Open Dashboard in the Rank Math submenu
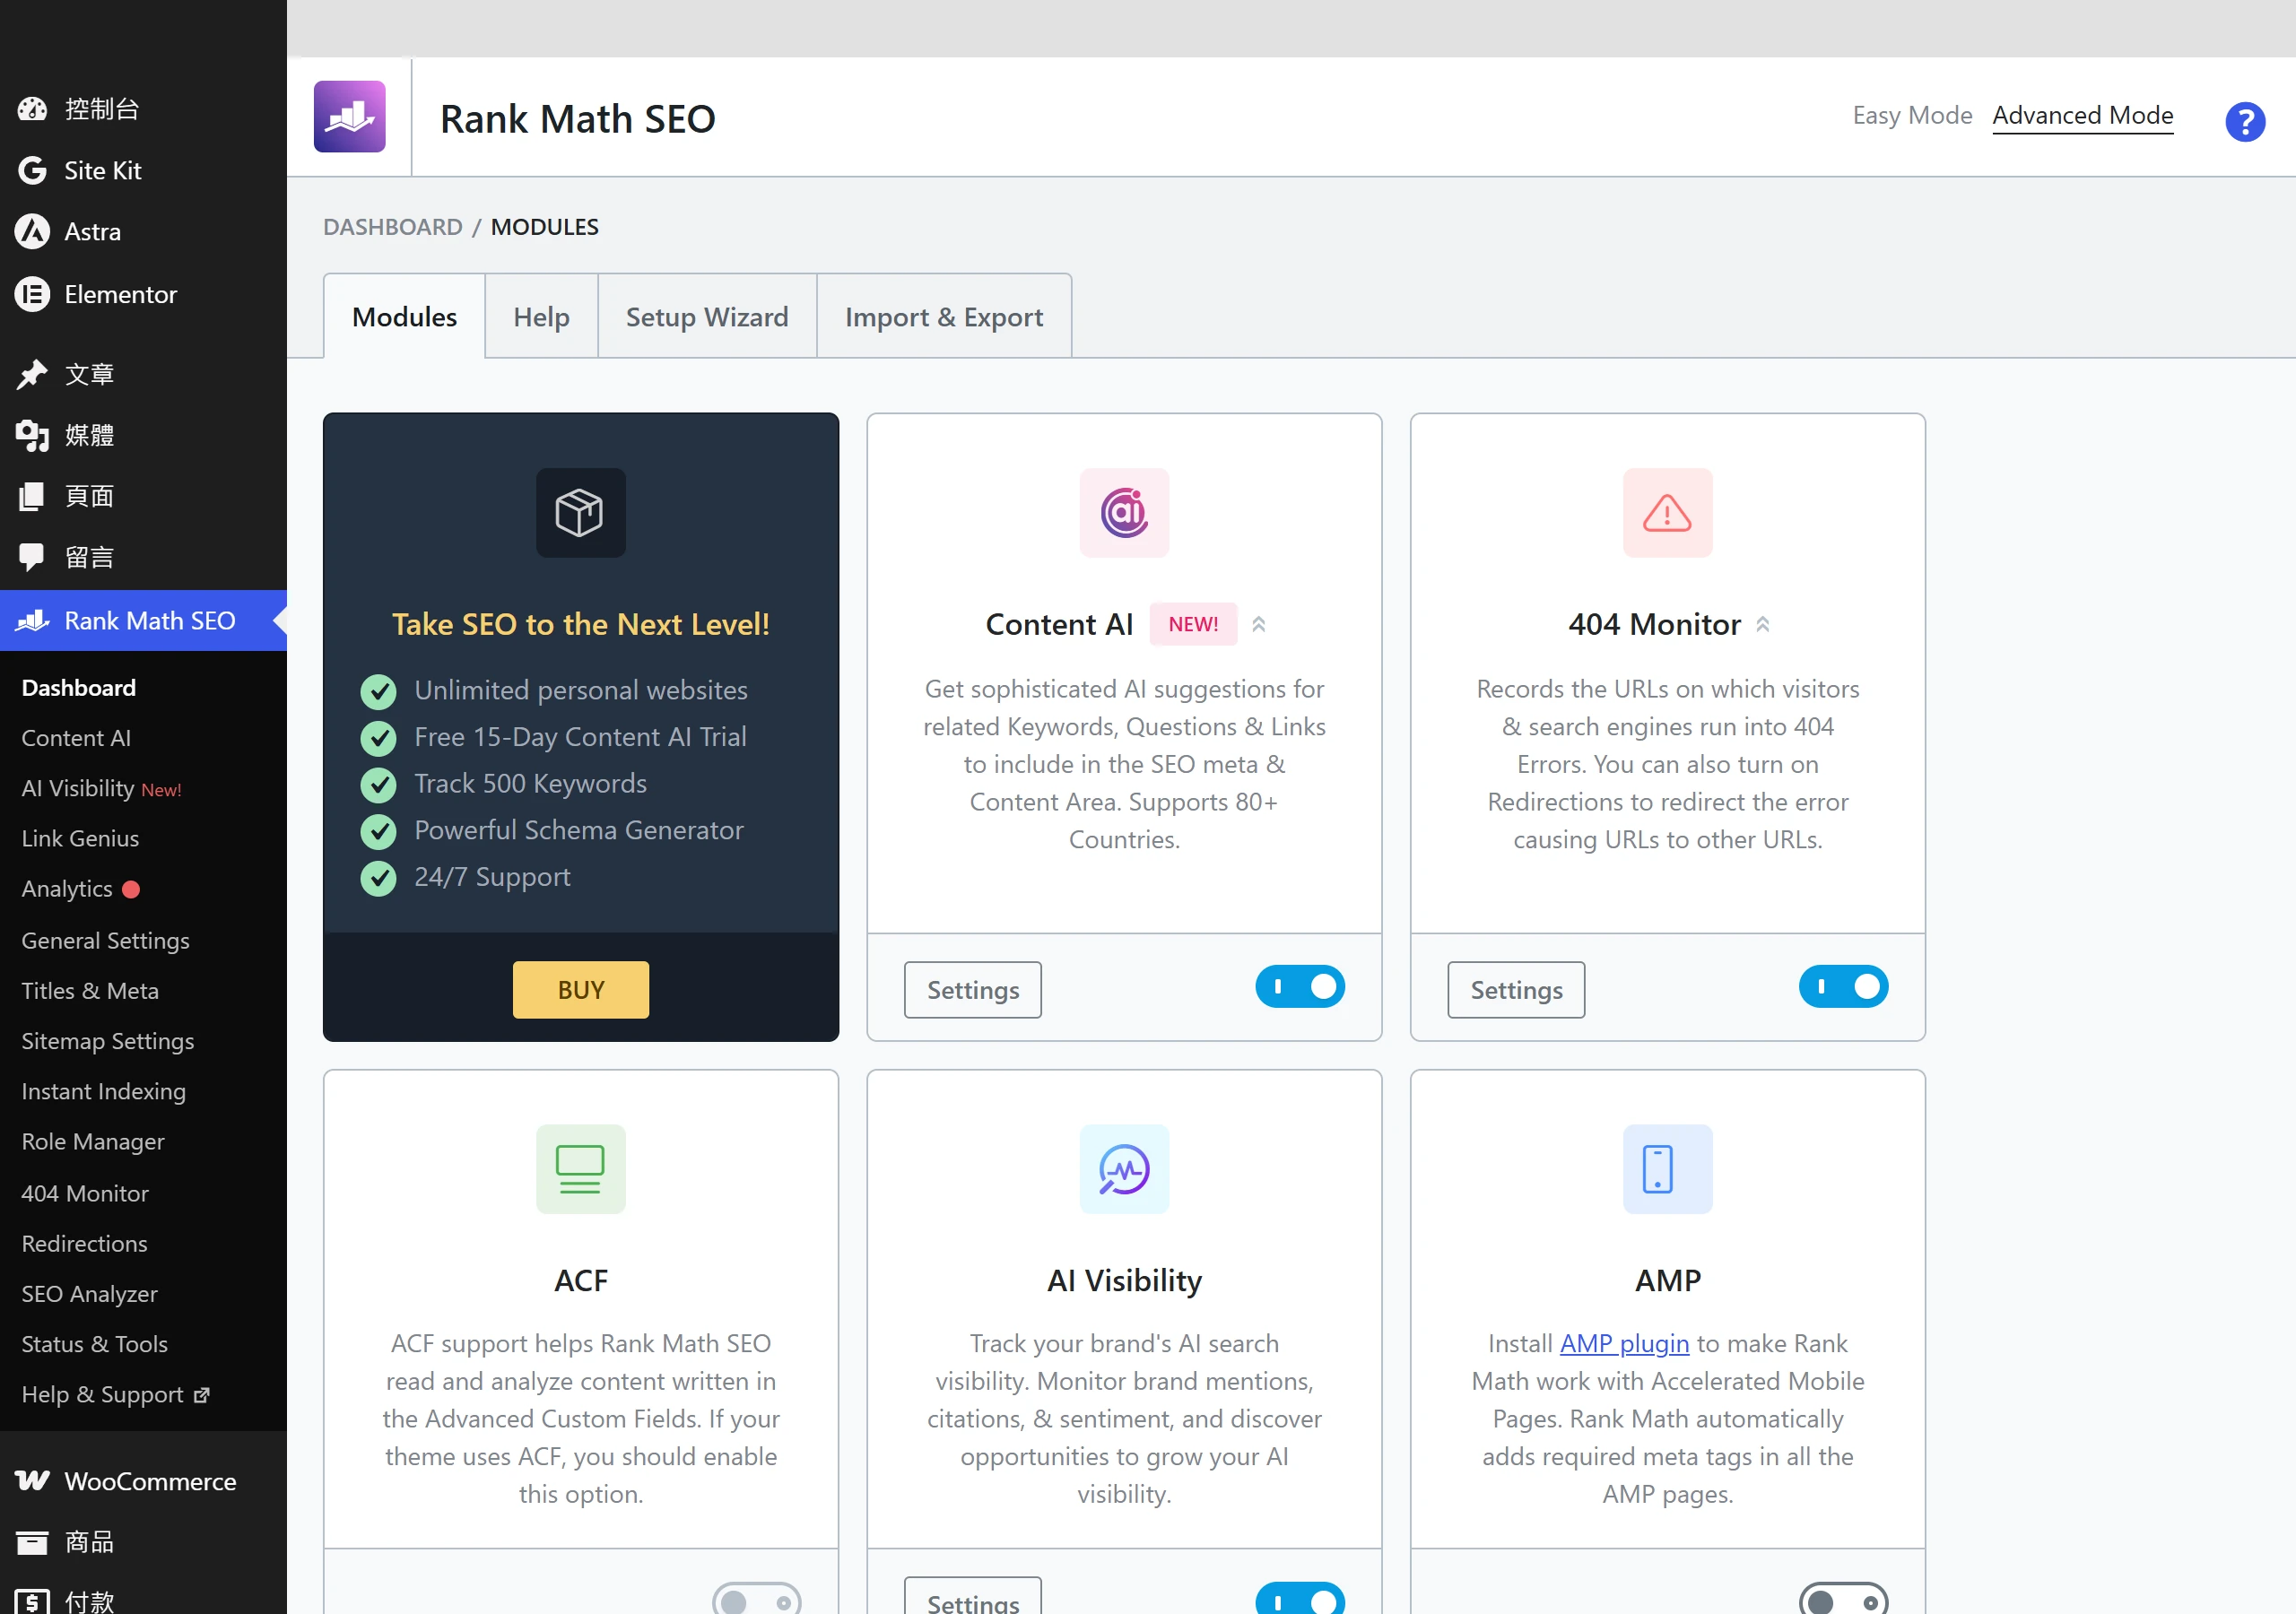 coord(79,687)
